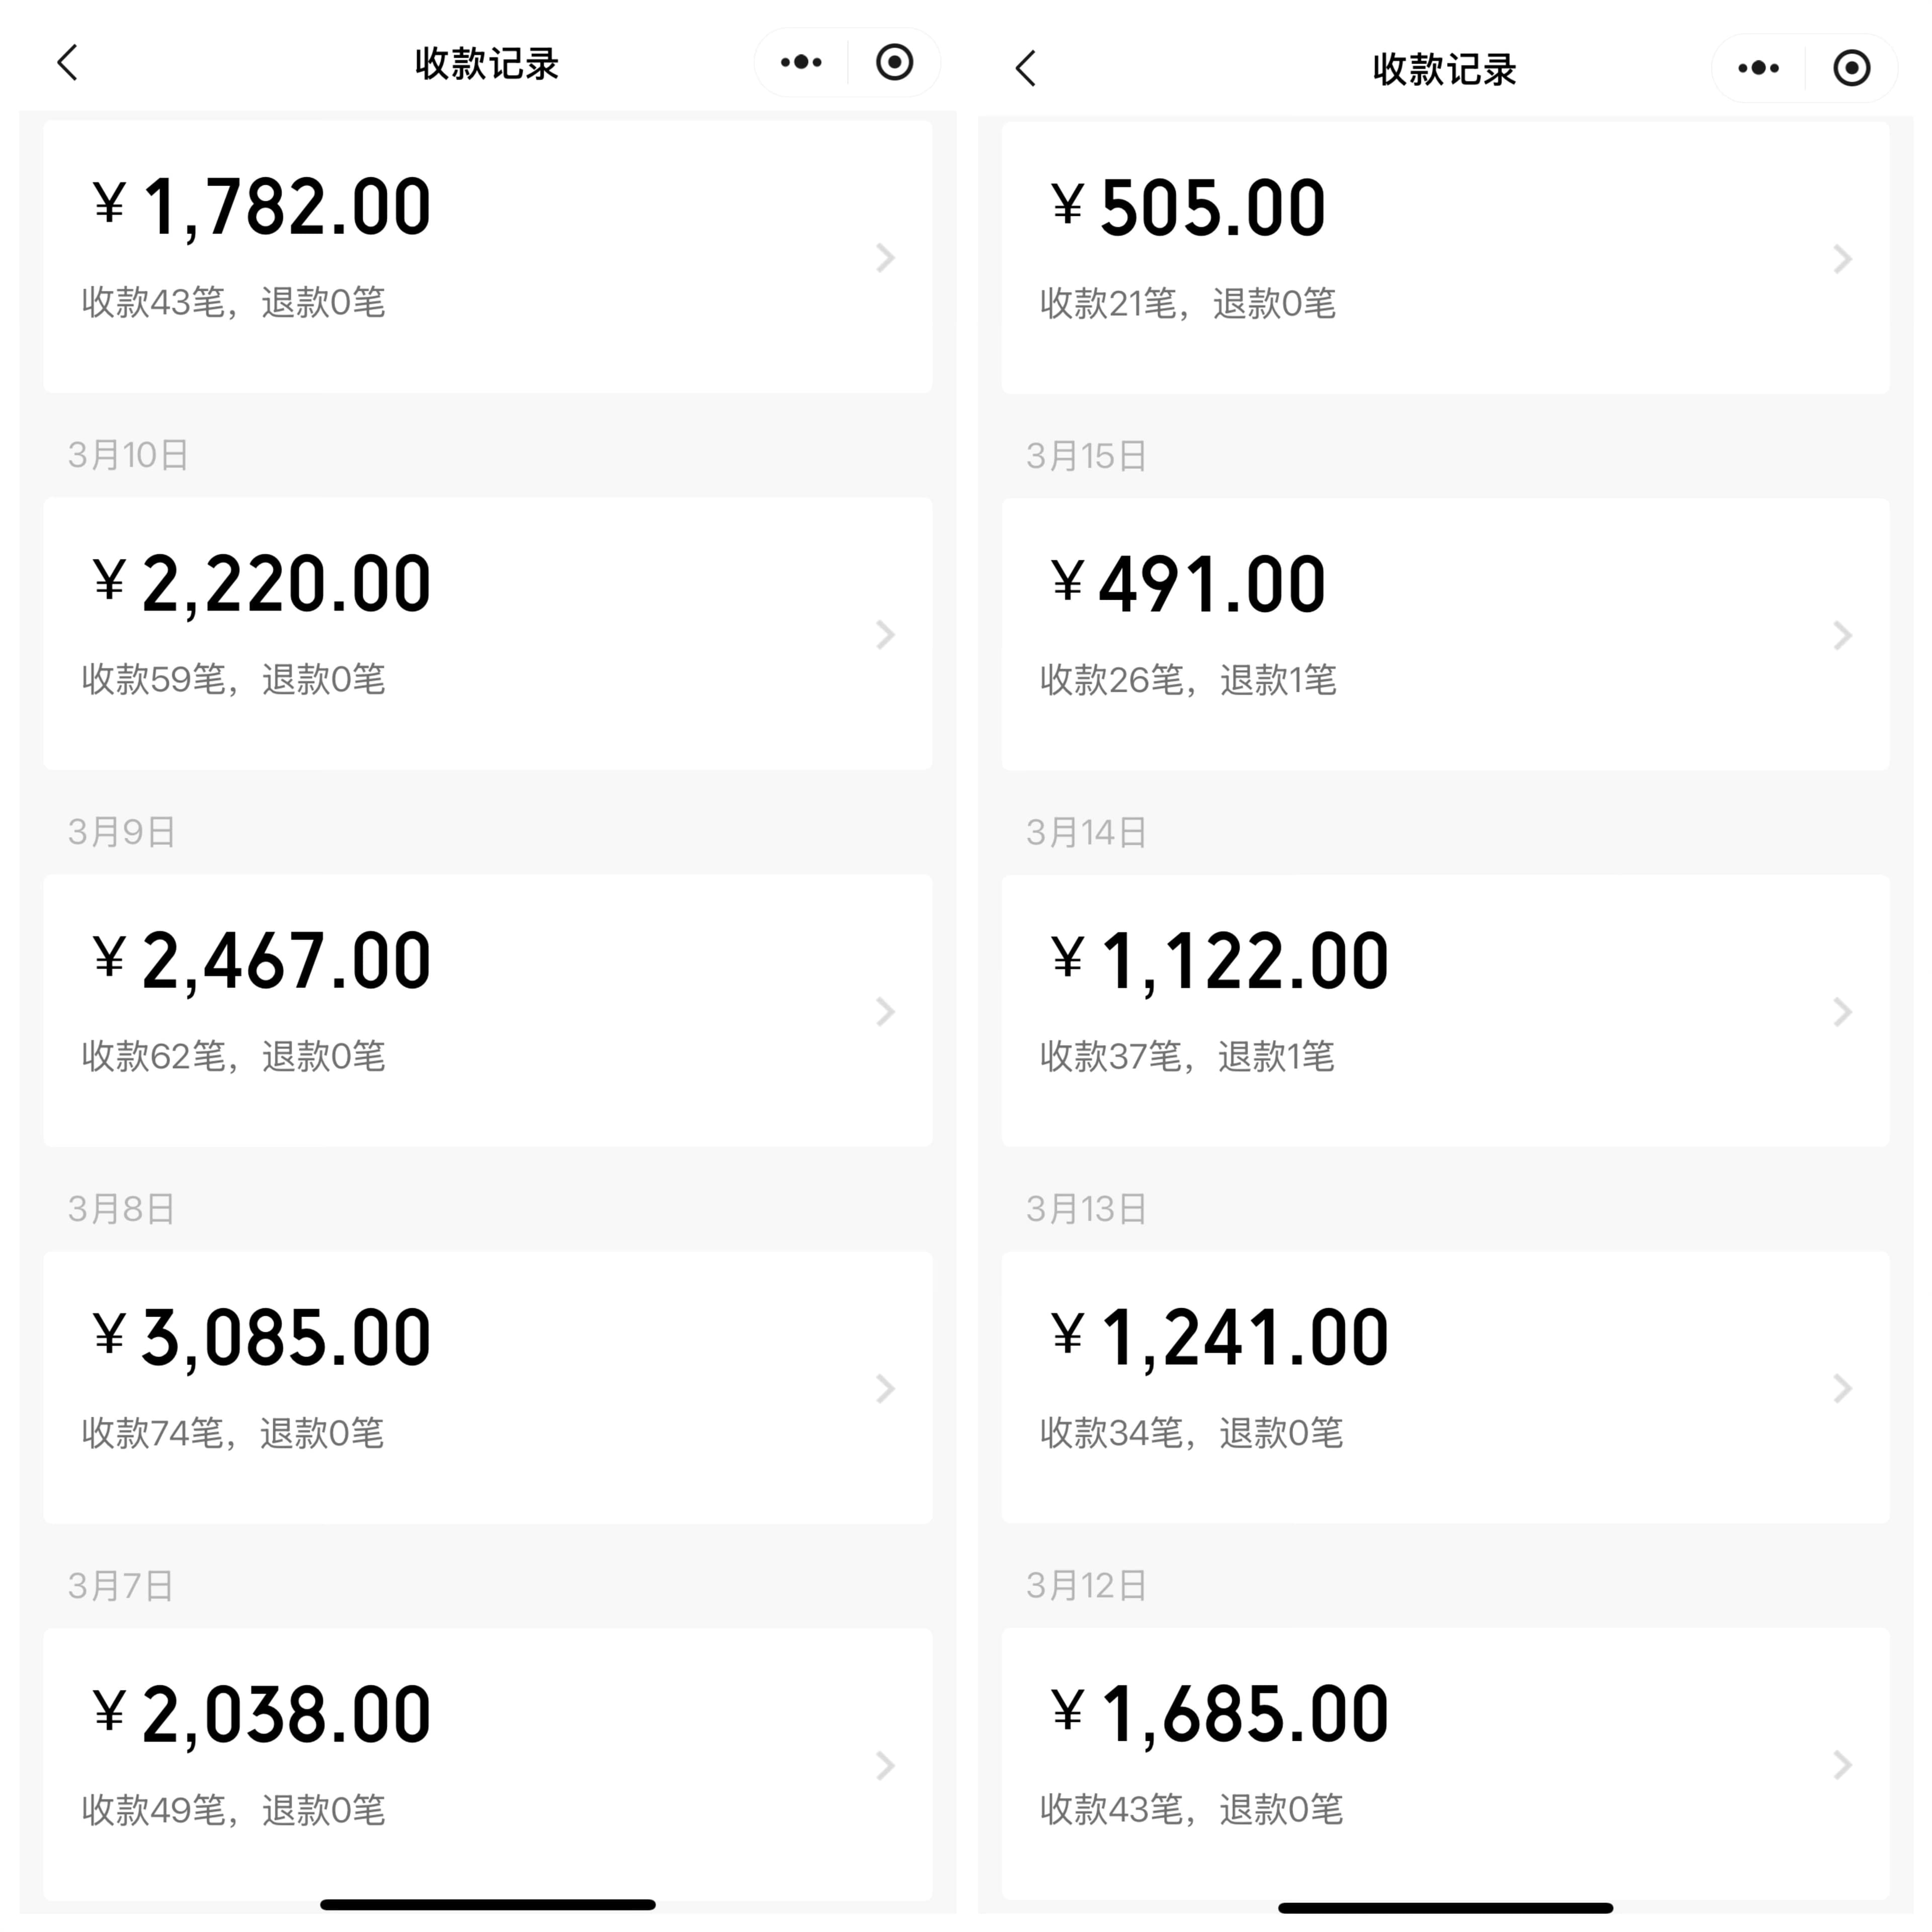Click the 收款26笔，退款1笔 summary text
Screen dimensions: 1932x1932
[x=1188, y=680]
